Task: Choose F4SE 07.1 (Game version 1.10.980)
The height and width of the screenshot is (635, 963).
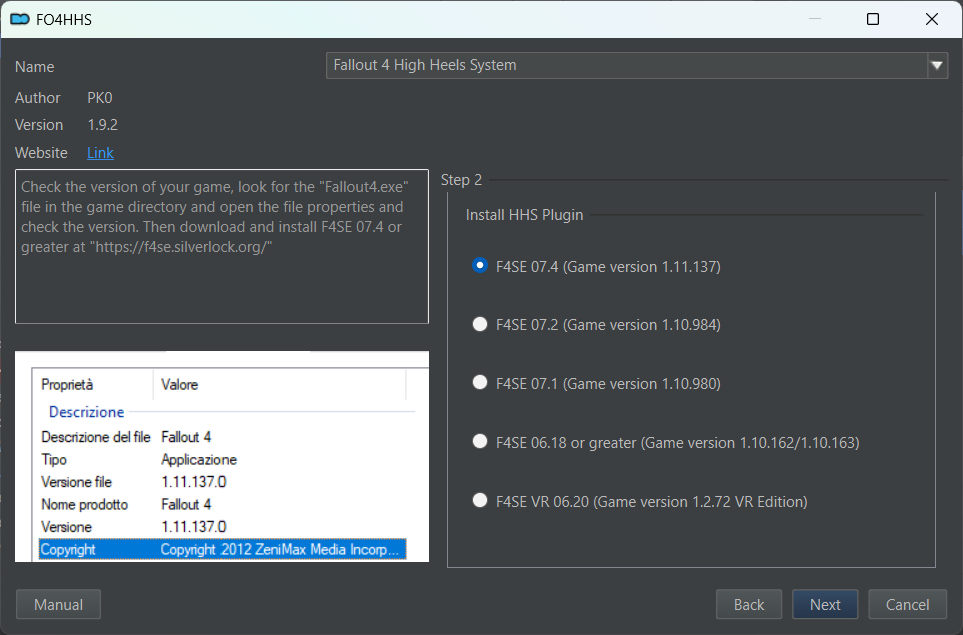Action: [x=596, y=383]
